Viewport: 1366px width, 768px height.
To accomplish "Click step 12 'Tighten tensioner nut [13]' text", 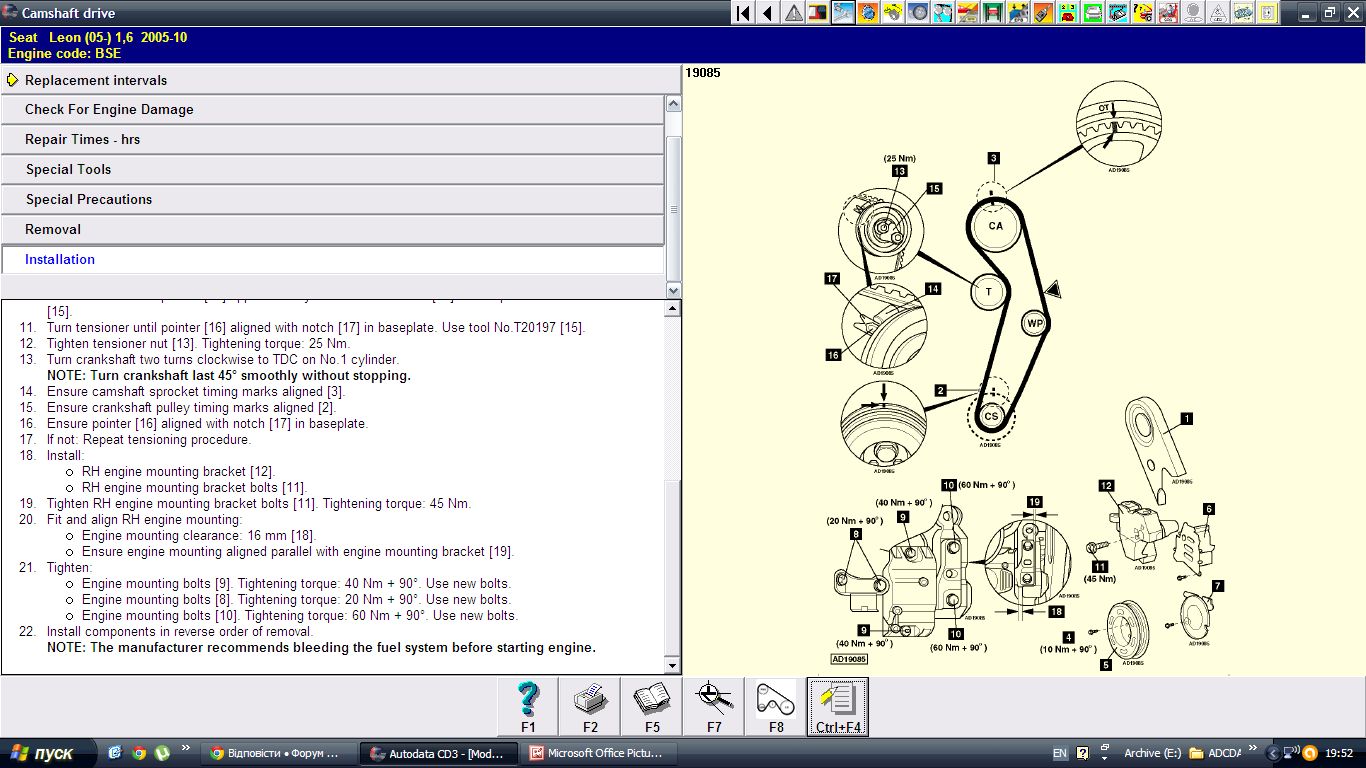I will (198, 344).
